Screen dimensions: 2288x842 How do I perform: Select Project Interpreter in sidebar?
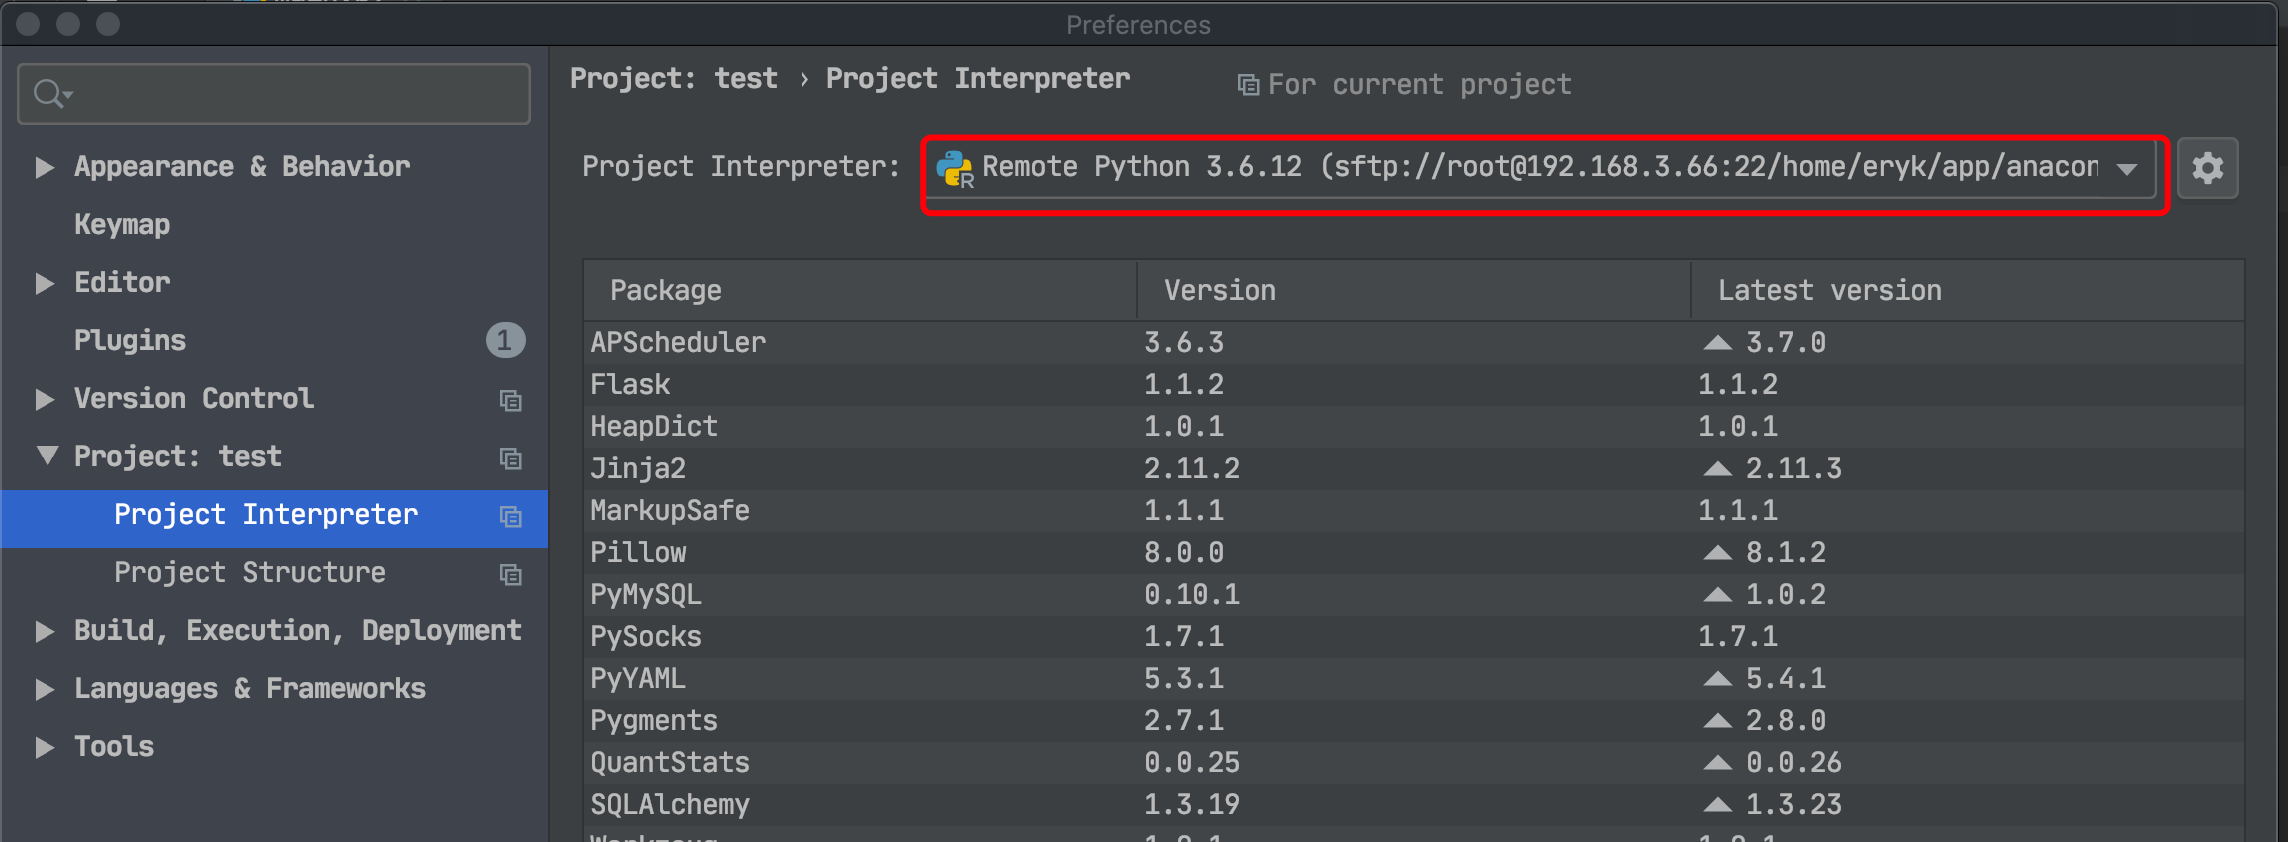pyautogui.click(x=274, y=518)
